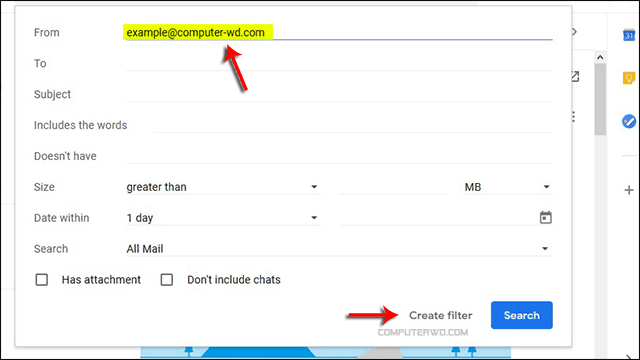Click the open in new window icon
This screenshot has width=640, height=360.
[x=575, y=76]
